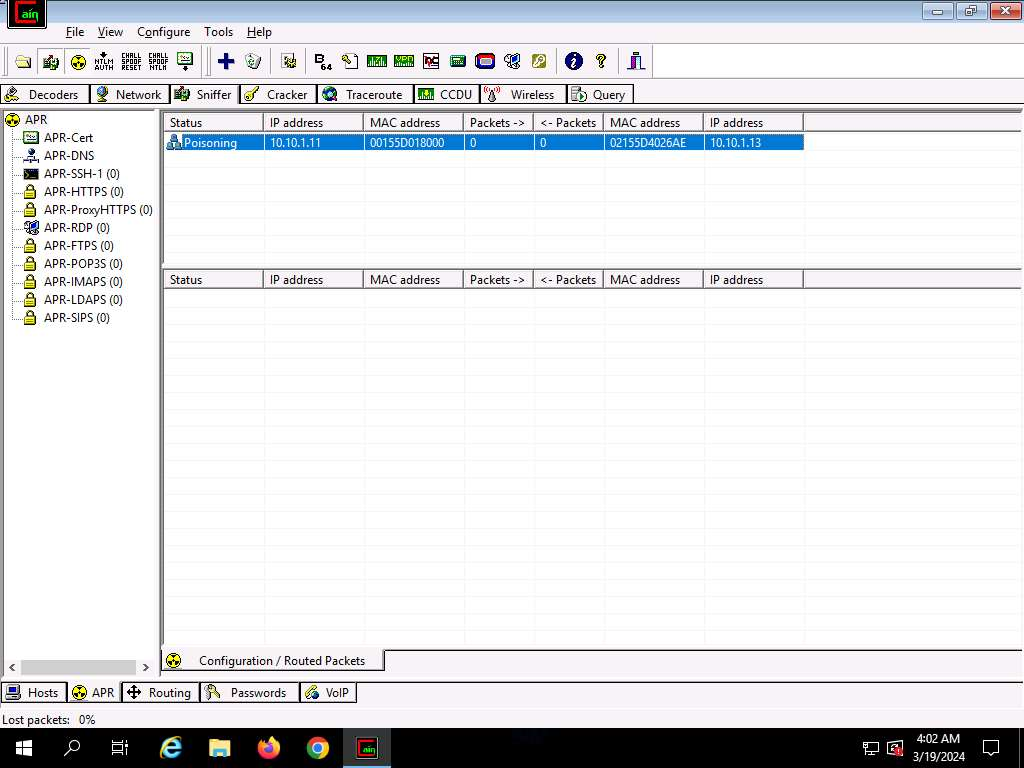
Task: Open Firefox from the taskbar
Action: click(x=269, y=747)
